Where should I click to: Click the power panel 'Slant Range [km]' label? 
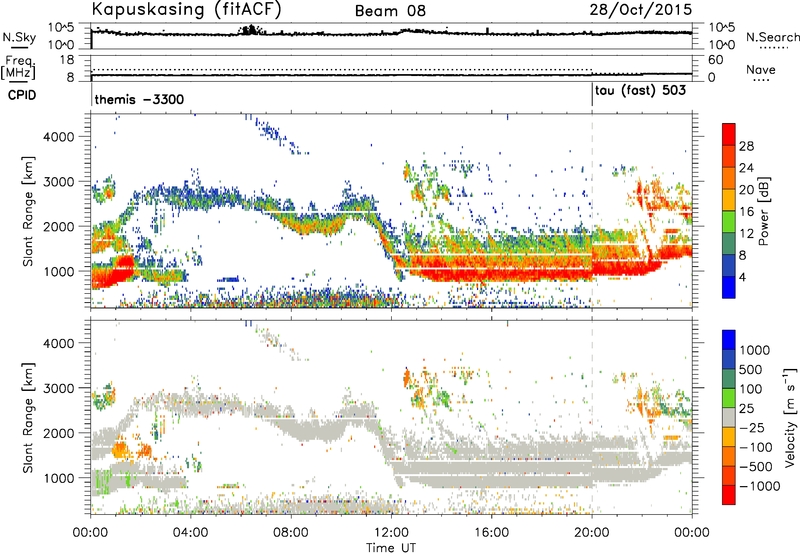(x=28, y=211)
